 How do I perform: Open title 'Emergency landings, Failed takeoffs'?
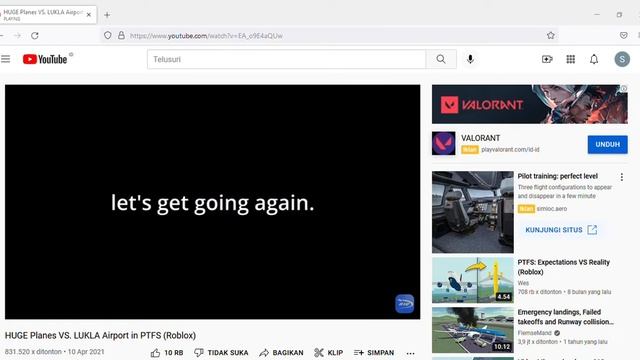tap(565, 317)
